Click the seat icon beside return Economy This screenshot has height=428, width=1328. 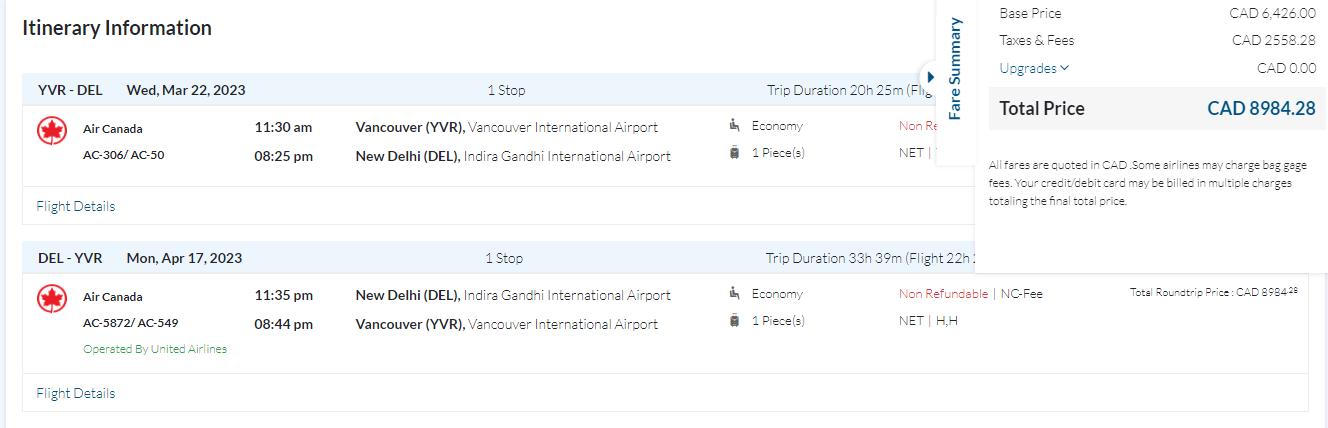(735, 294)
